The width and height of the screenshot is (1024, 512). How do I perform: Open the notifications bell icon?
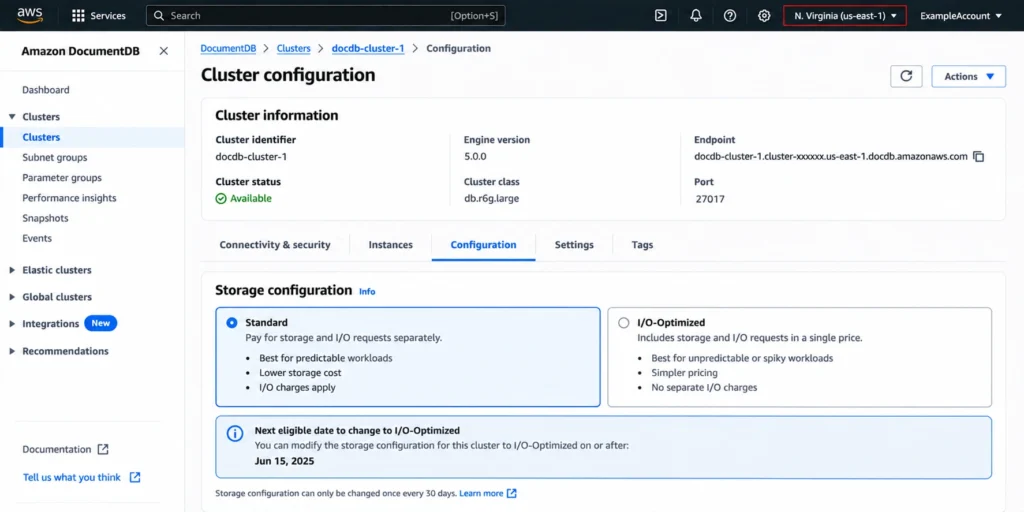coord(696,16)
